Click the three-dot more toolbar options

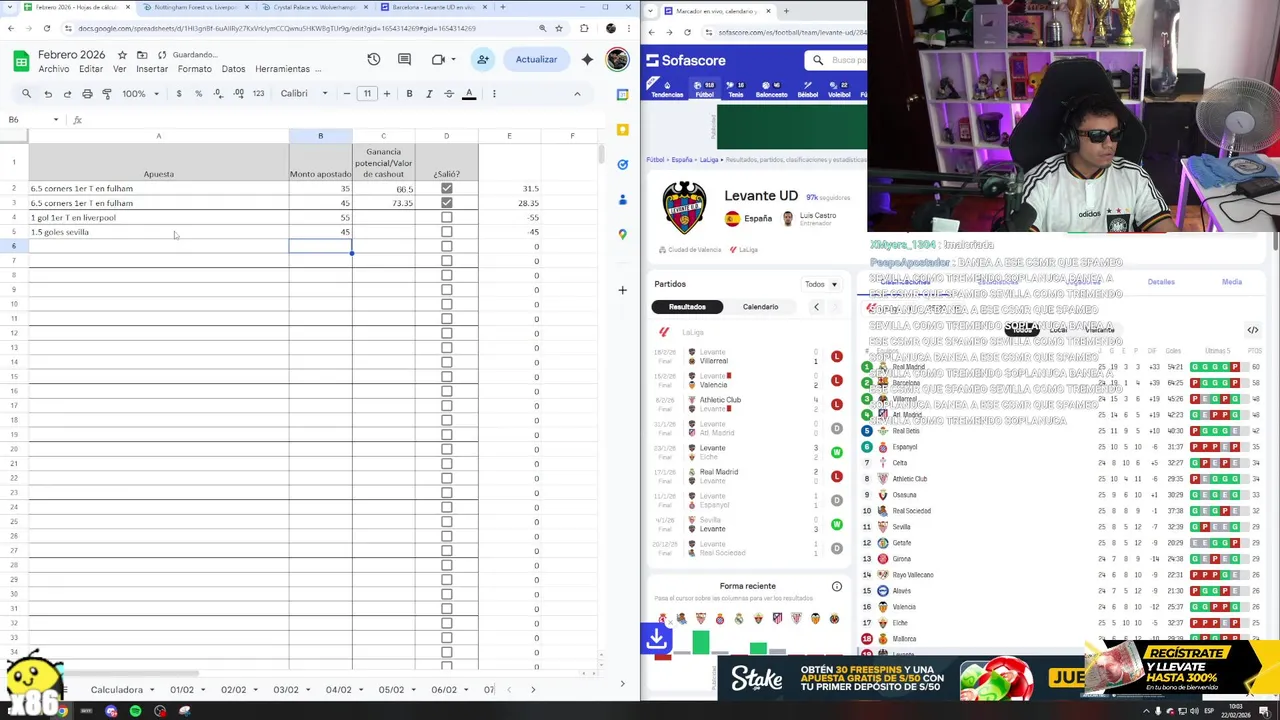[x=494, y=94]
